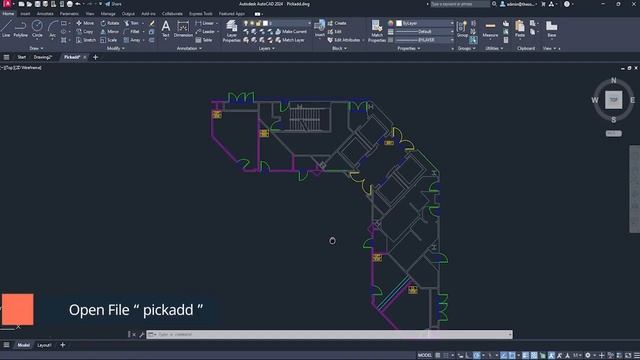The width and height of the screenshot is (640, 360).
Task: Click the Group tool
Action: [462, 29]
